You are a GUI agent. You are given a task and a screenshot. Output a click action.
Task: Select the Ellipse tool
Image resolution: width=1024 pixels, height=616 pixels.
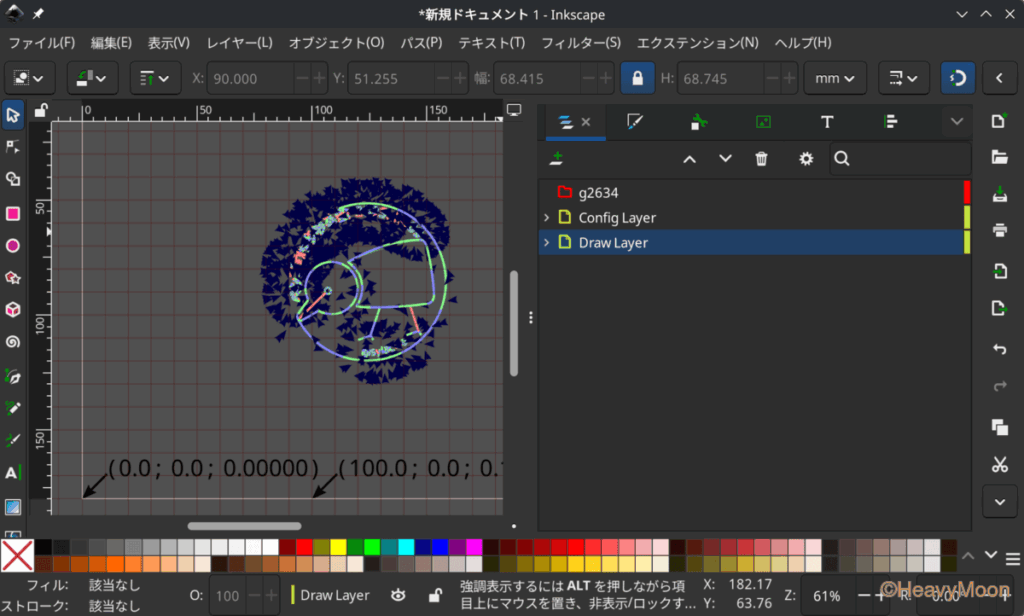(13, 245)
